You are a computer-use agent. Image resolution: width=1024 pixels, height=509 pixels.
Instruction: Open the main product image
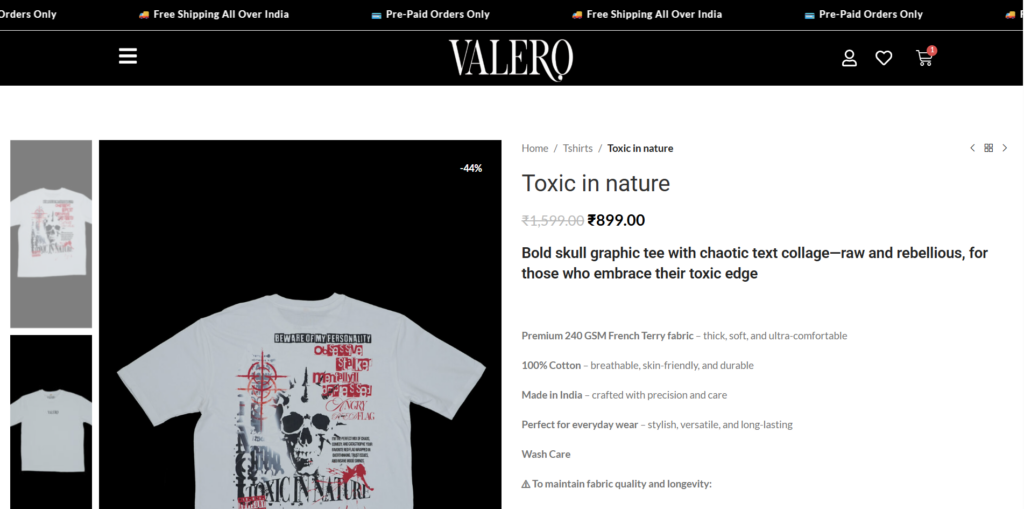coord(300,325)
